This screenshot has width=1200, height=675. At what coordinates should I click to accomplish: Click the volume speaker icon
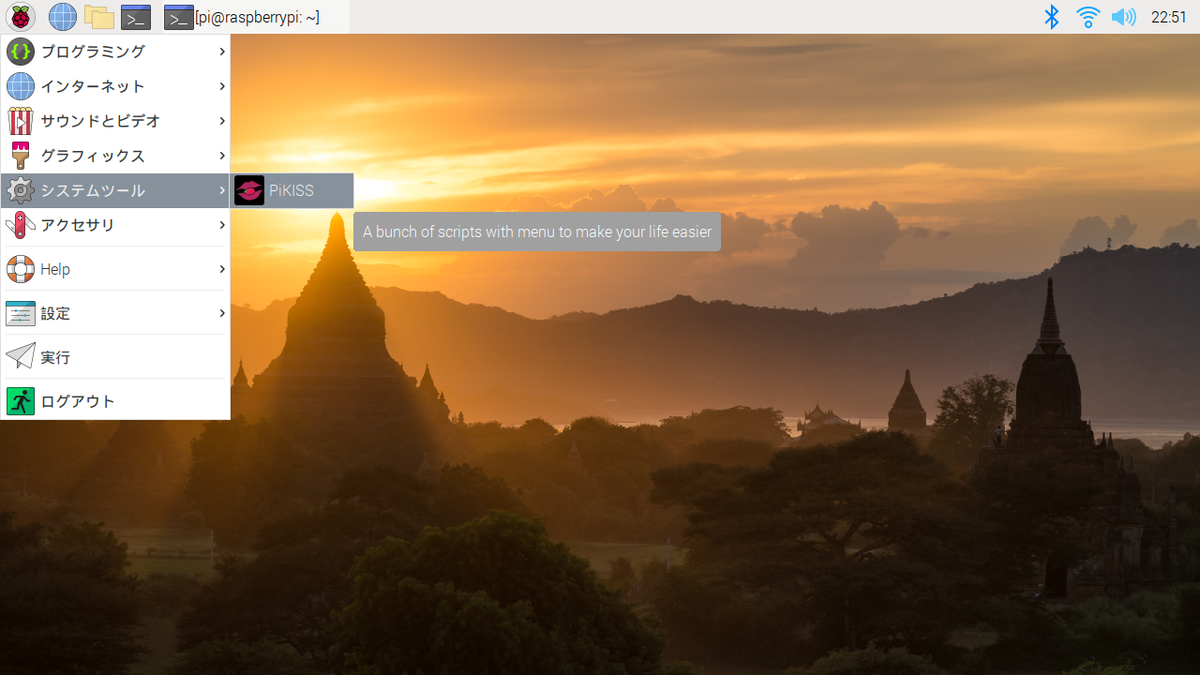(1123, 16)
